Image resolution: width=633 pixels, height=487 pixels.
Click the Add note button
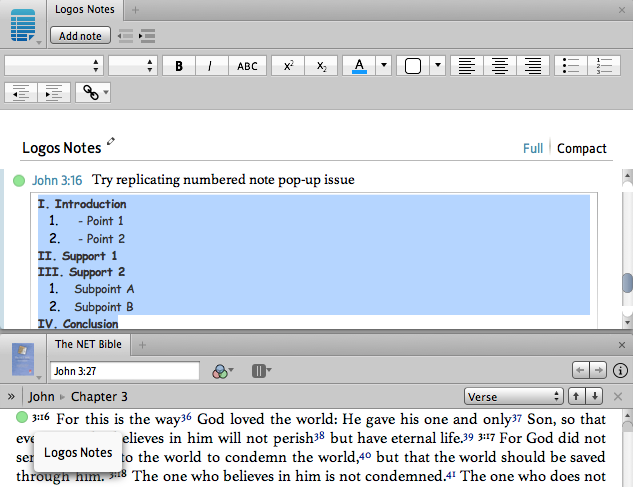click(80, 36)
